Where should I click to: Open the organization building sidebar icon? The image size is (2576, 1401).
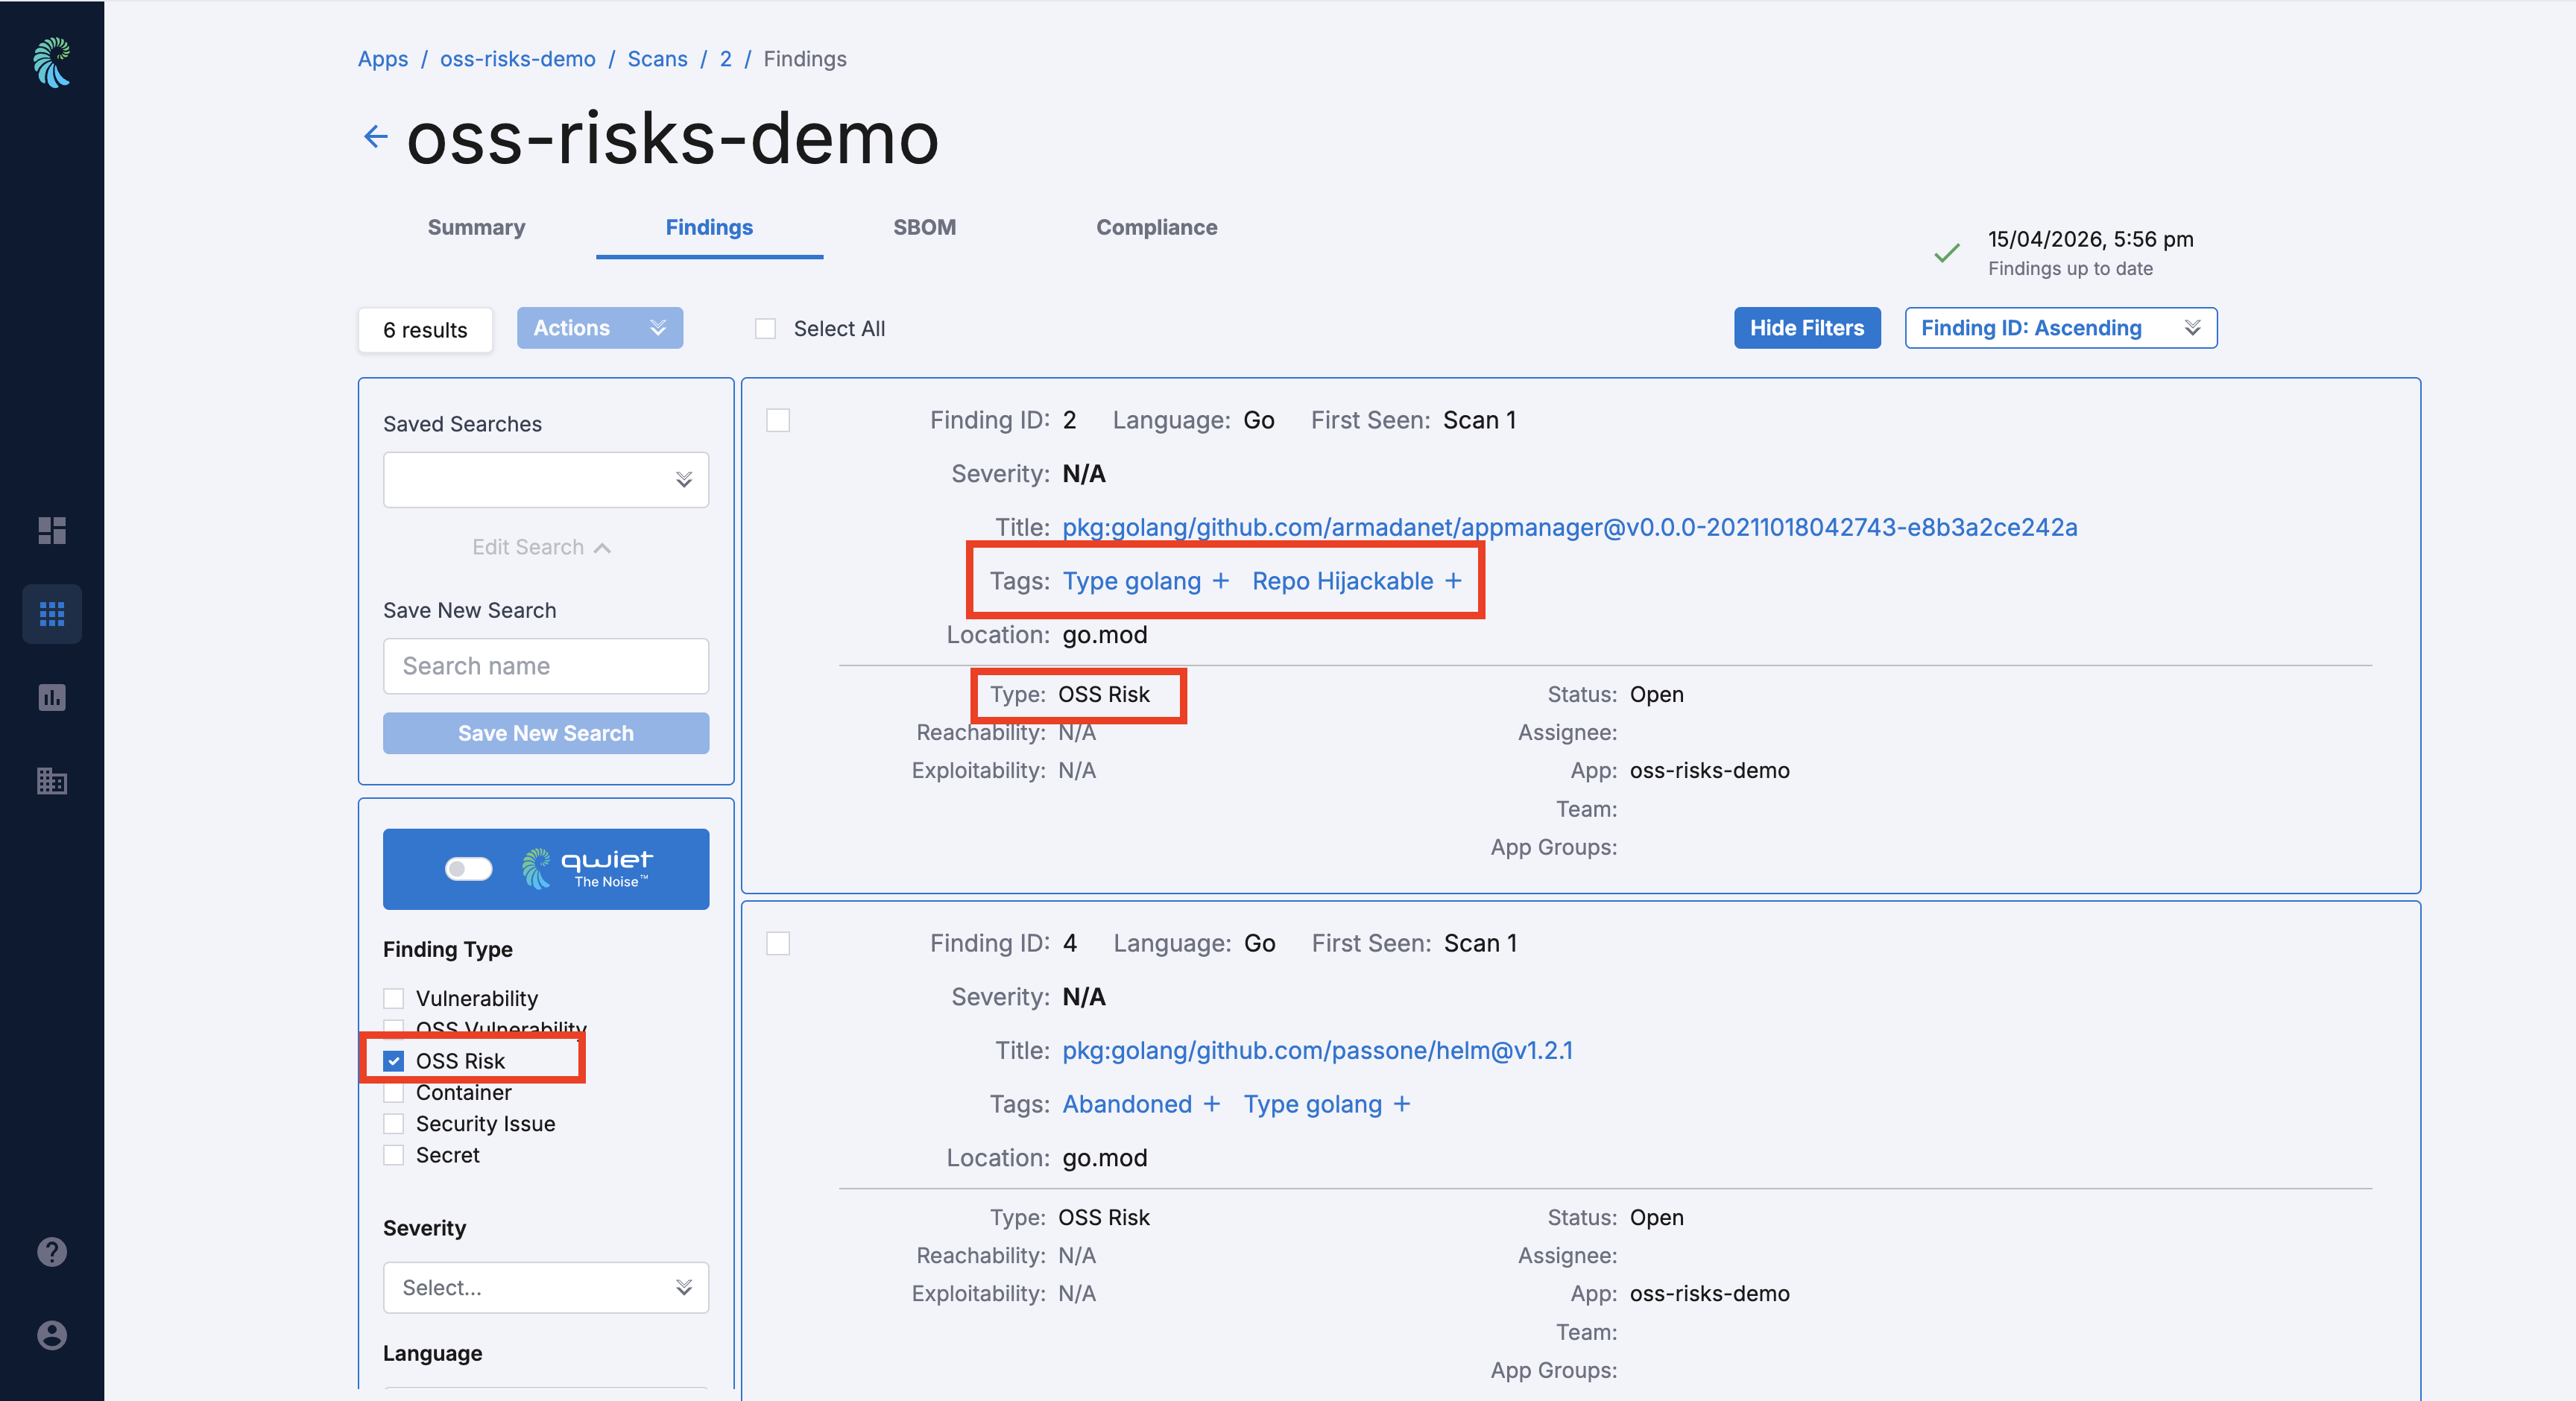(52, 780)
